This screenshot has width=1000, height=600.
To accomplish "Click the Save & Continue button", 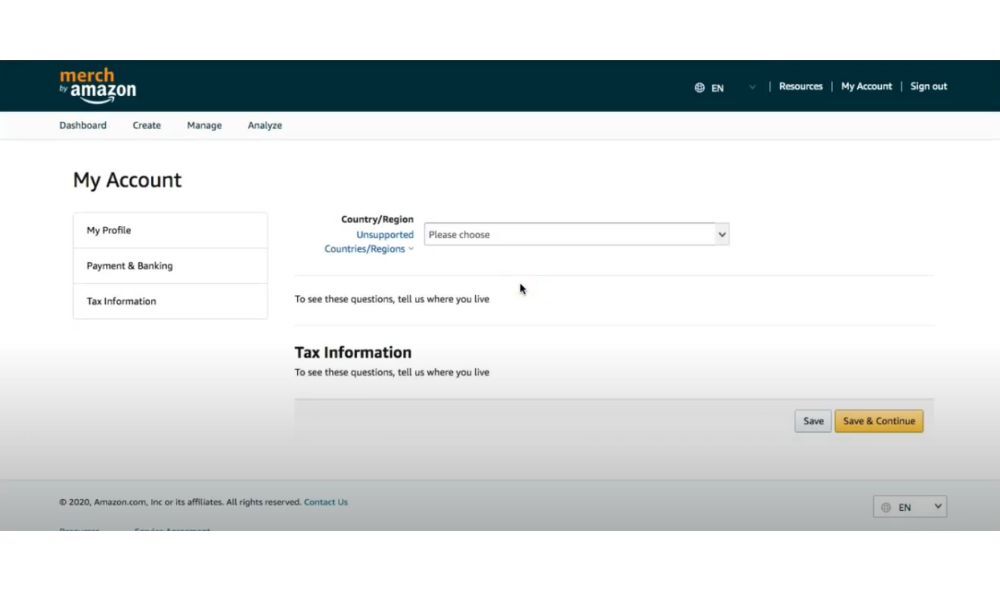I will [879, 421].
